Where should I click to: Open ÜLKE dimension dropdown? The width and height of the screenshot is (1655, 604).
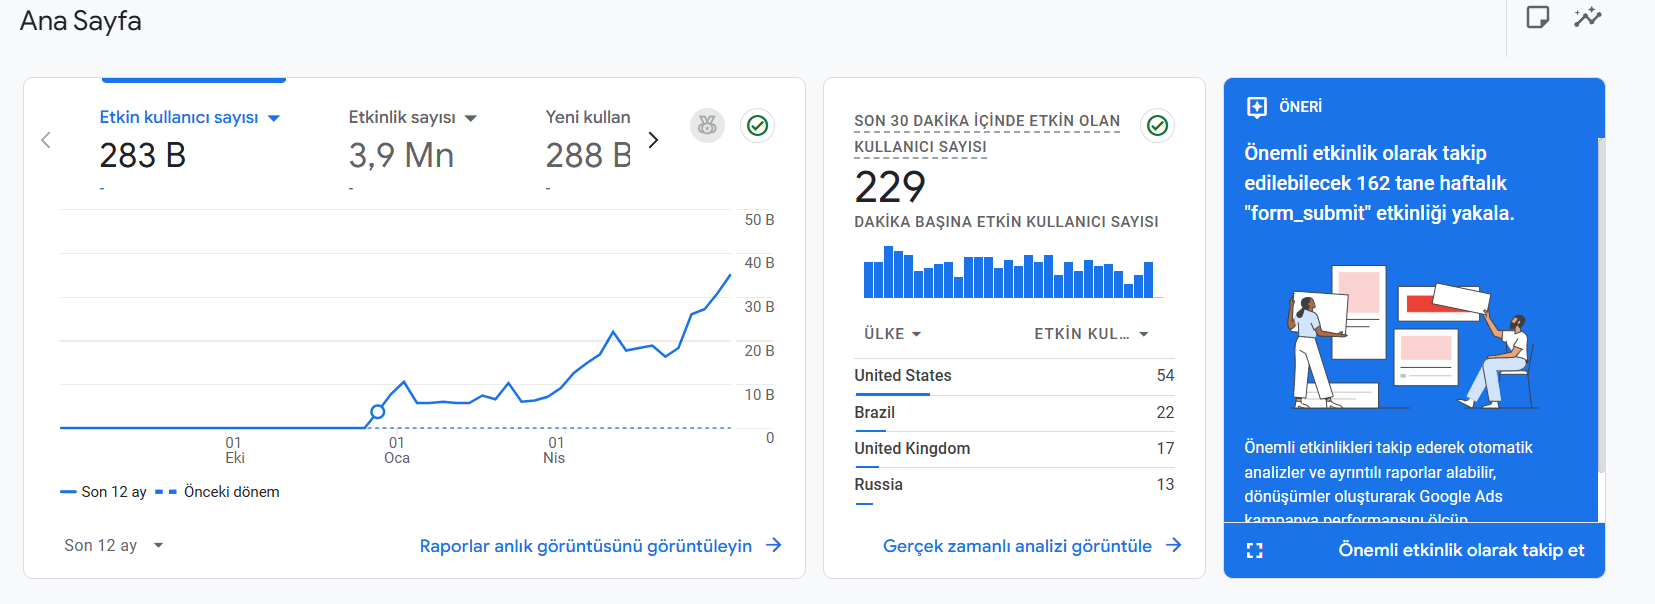(893, 334)
